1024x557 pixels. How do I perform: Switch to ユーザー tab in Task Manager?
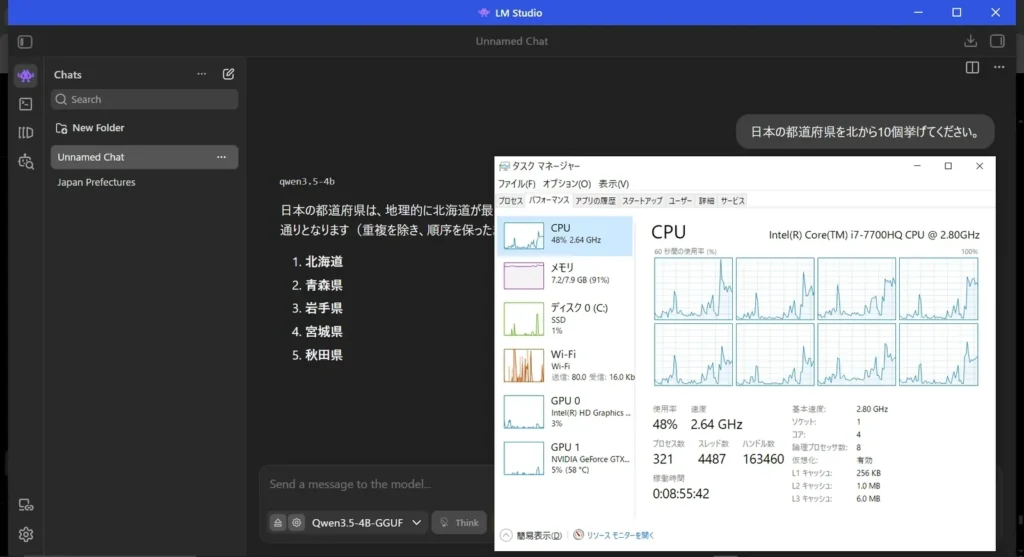pyautogui.click(x=680, y=201)
